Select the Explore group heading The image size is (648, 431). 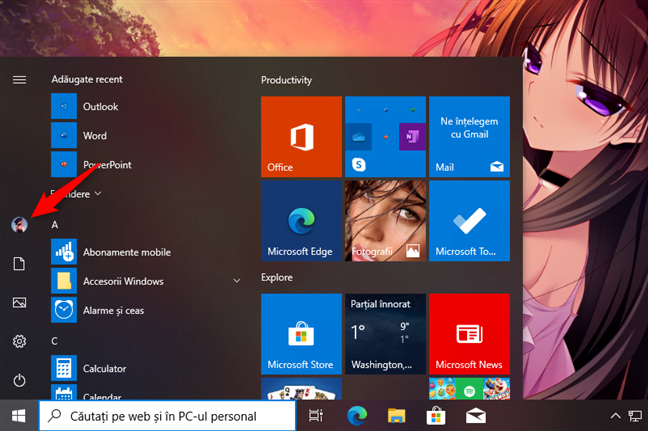[x=276, y=277]
